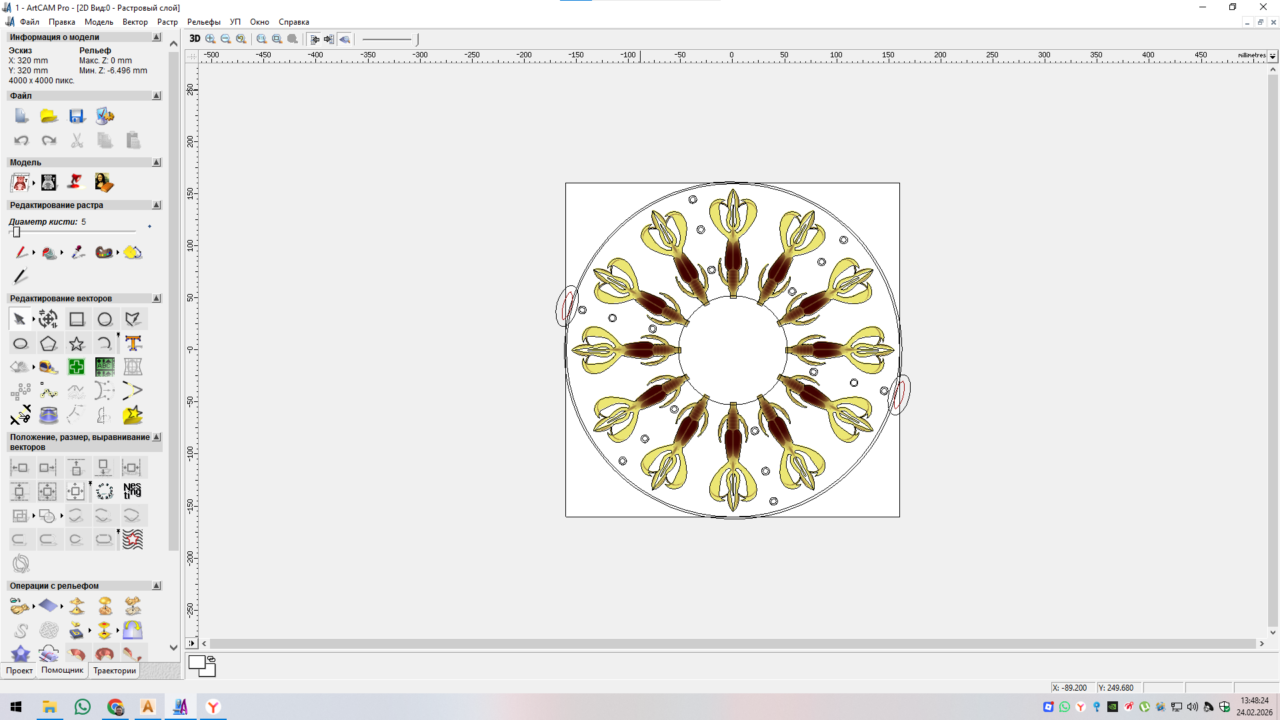Open the Рельефы menu
This screenshot has height=720, width=1280.
point(204,22)
